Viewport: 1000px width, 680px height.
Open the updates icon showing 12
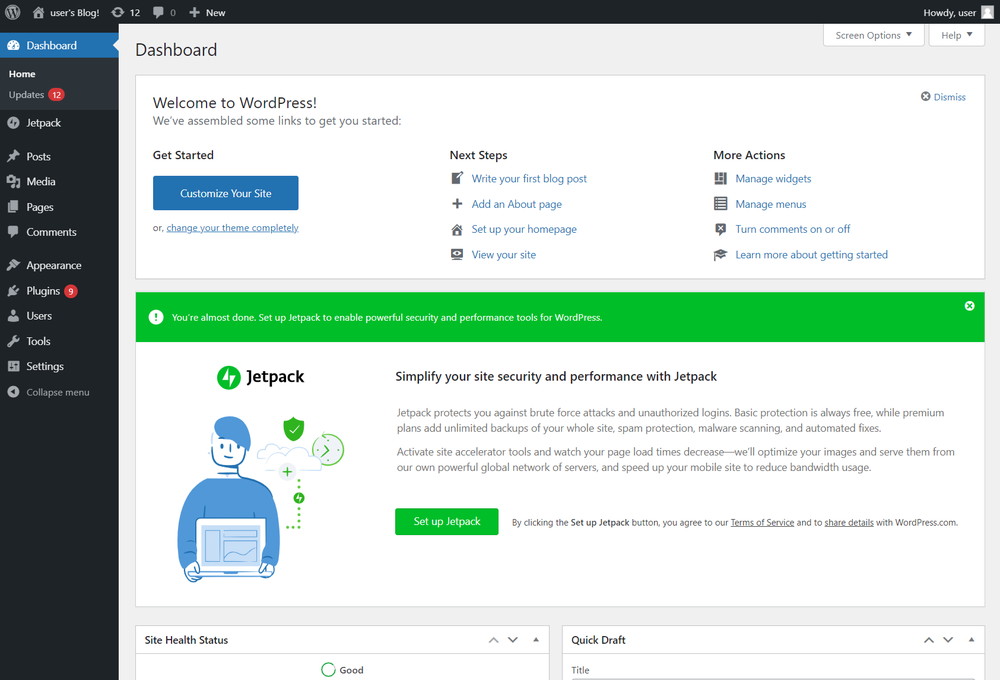126,12
